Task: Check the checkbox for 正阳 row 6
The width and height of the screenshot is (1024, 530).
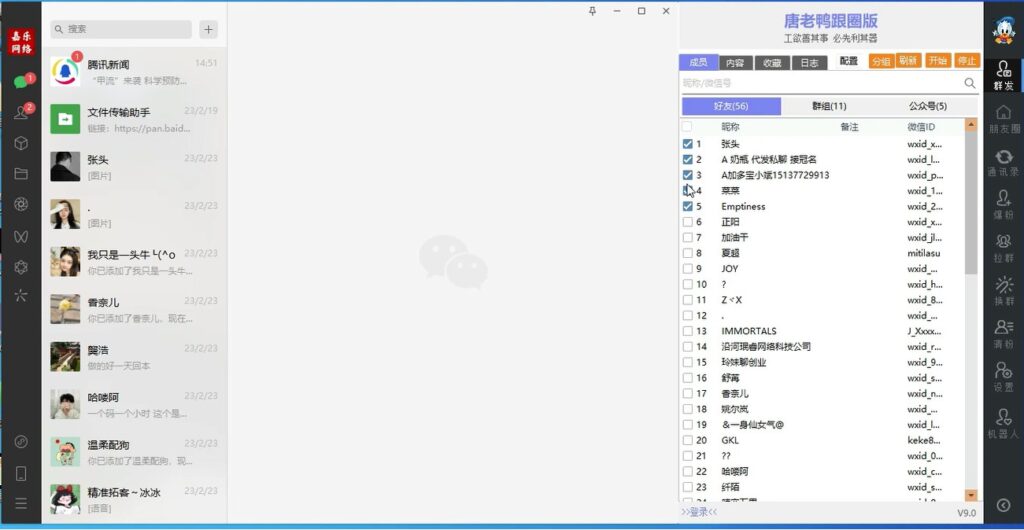Action: coord(687,222)
